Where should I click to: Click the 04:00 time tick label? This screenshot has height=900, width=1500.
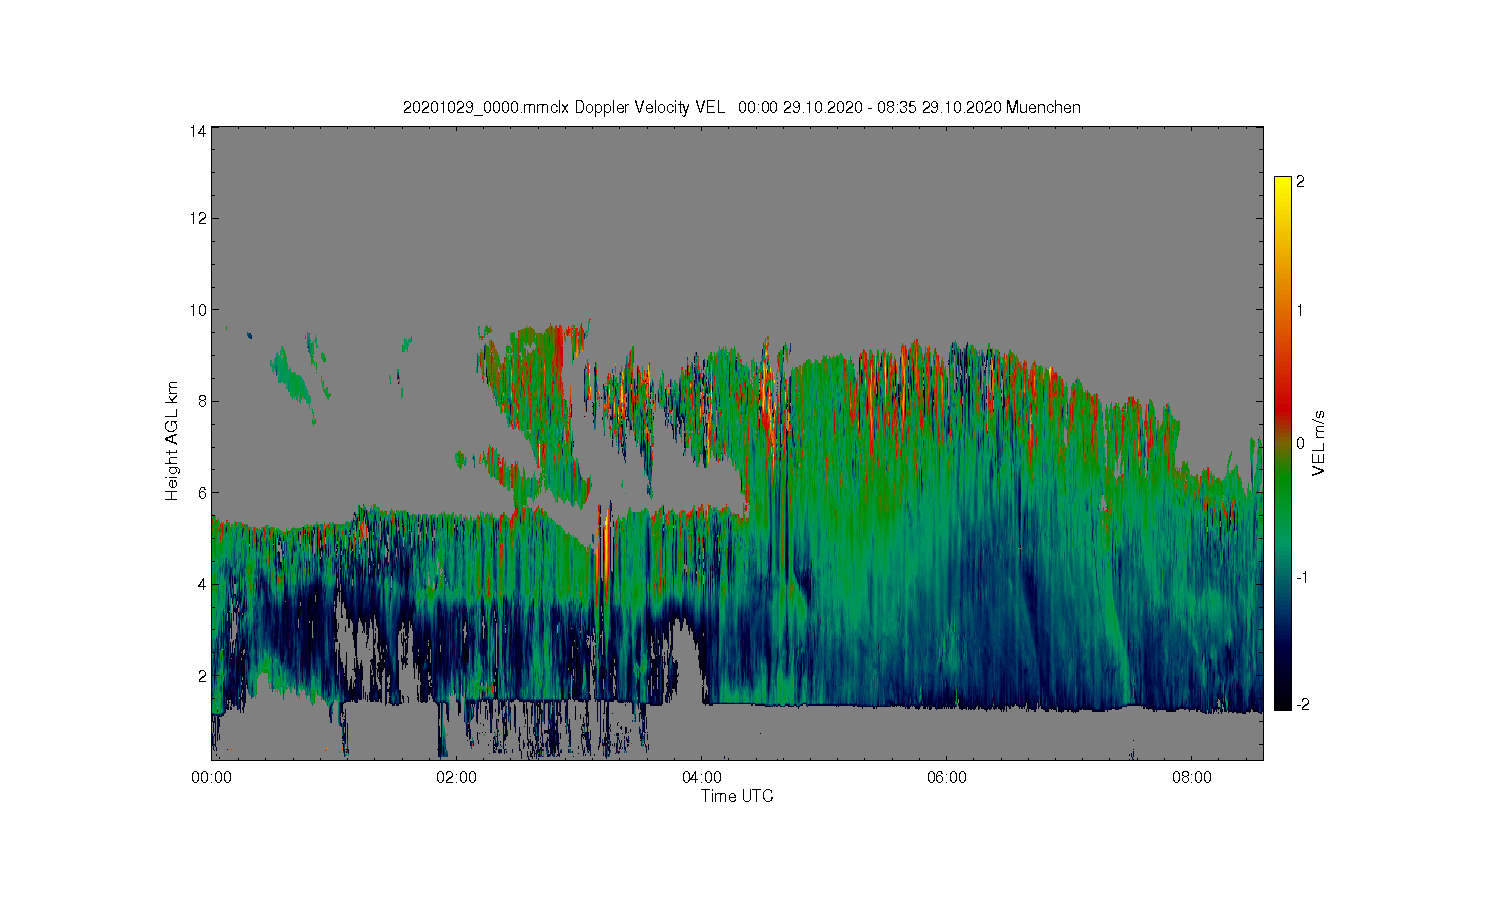click(x=702, y=777)
